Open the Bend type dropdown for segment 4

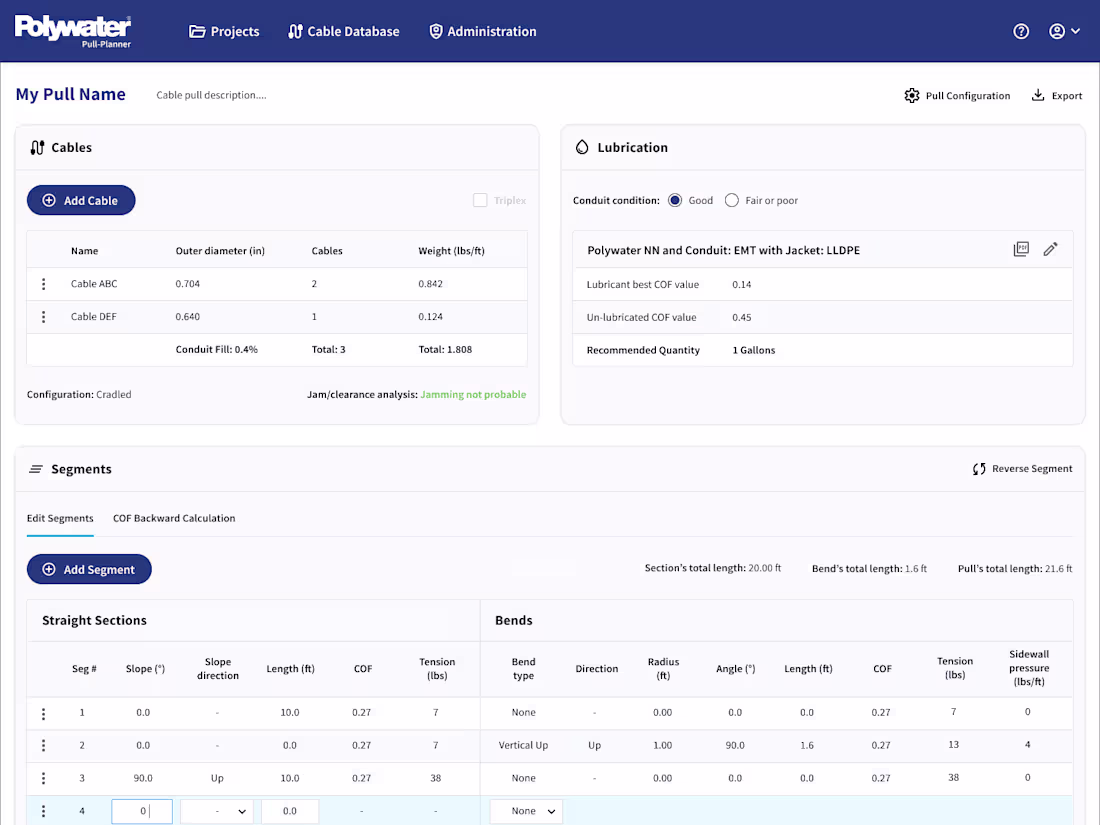[526, 811]
